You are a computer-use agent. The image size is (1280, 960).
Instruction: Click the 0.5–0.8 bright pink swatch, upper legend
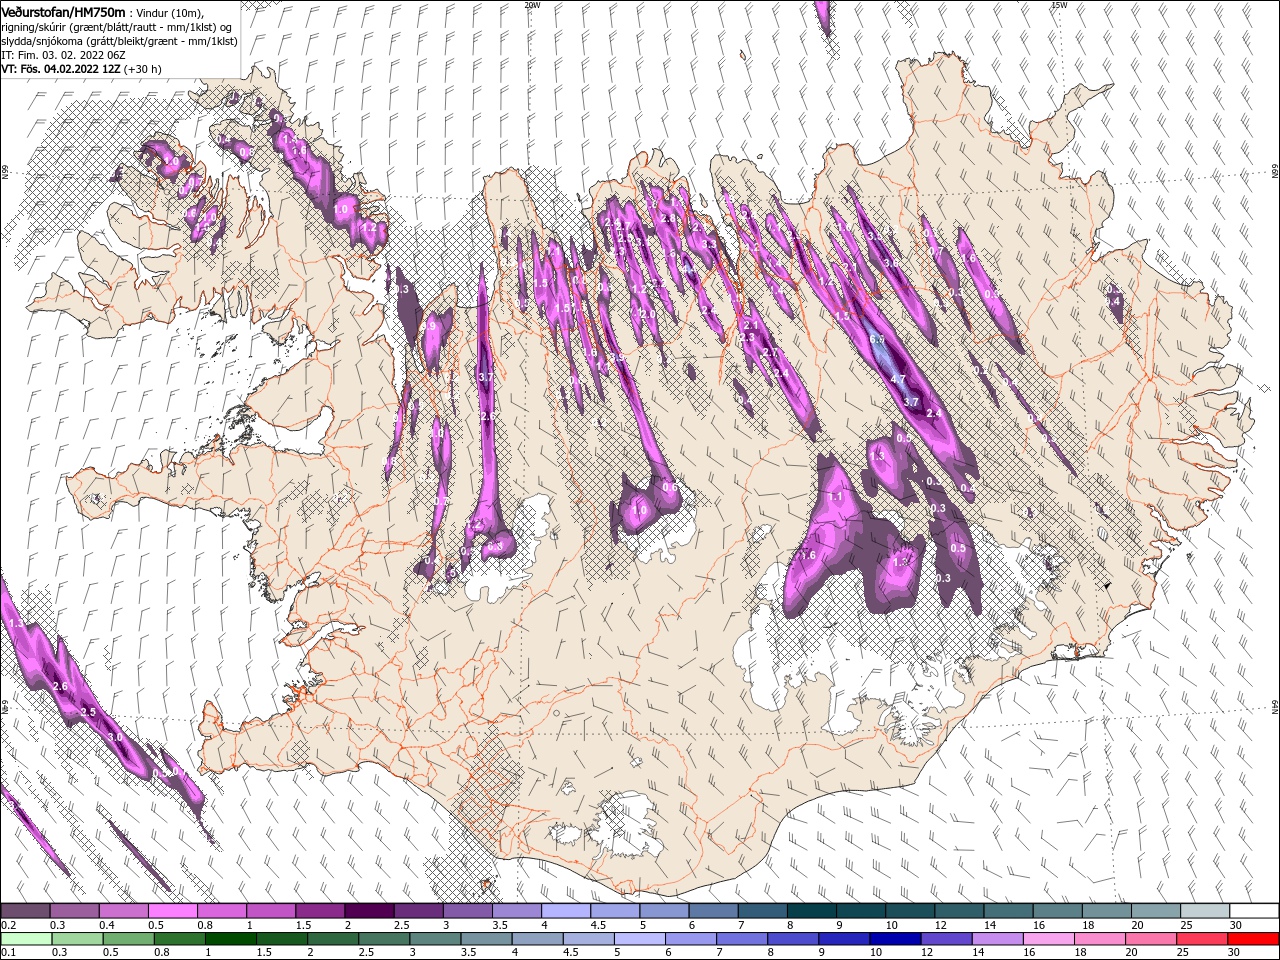173,911
